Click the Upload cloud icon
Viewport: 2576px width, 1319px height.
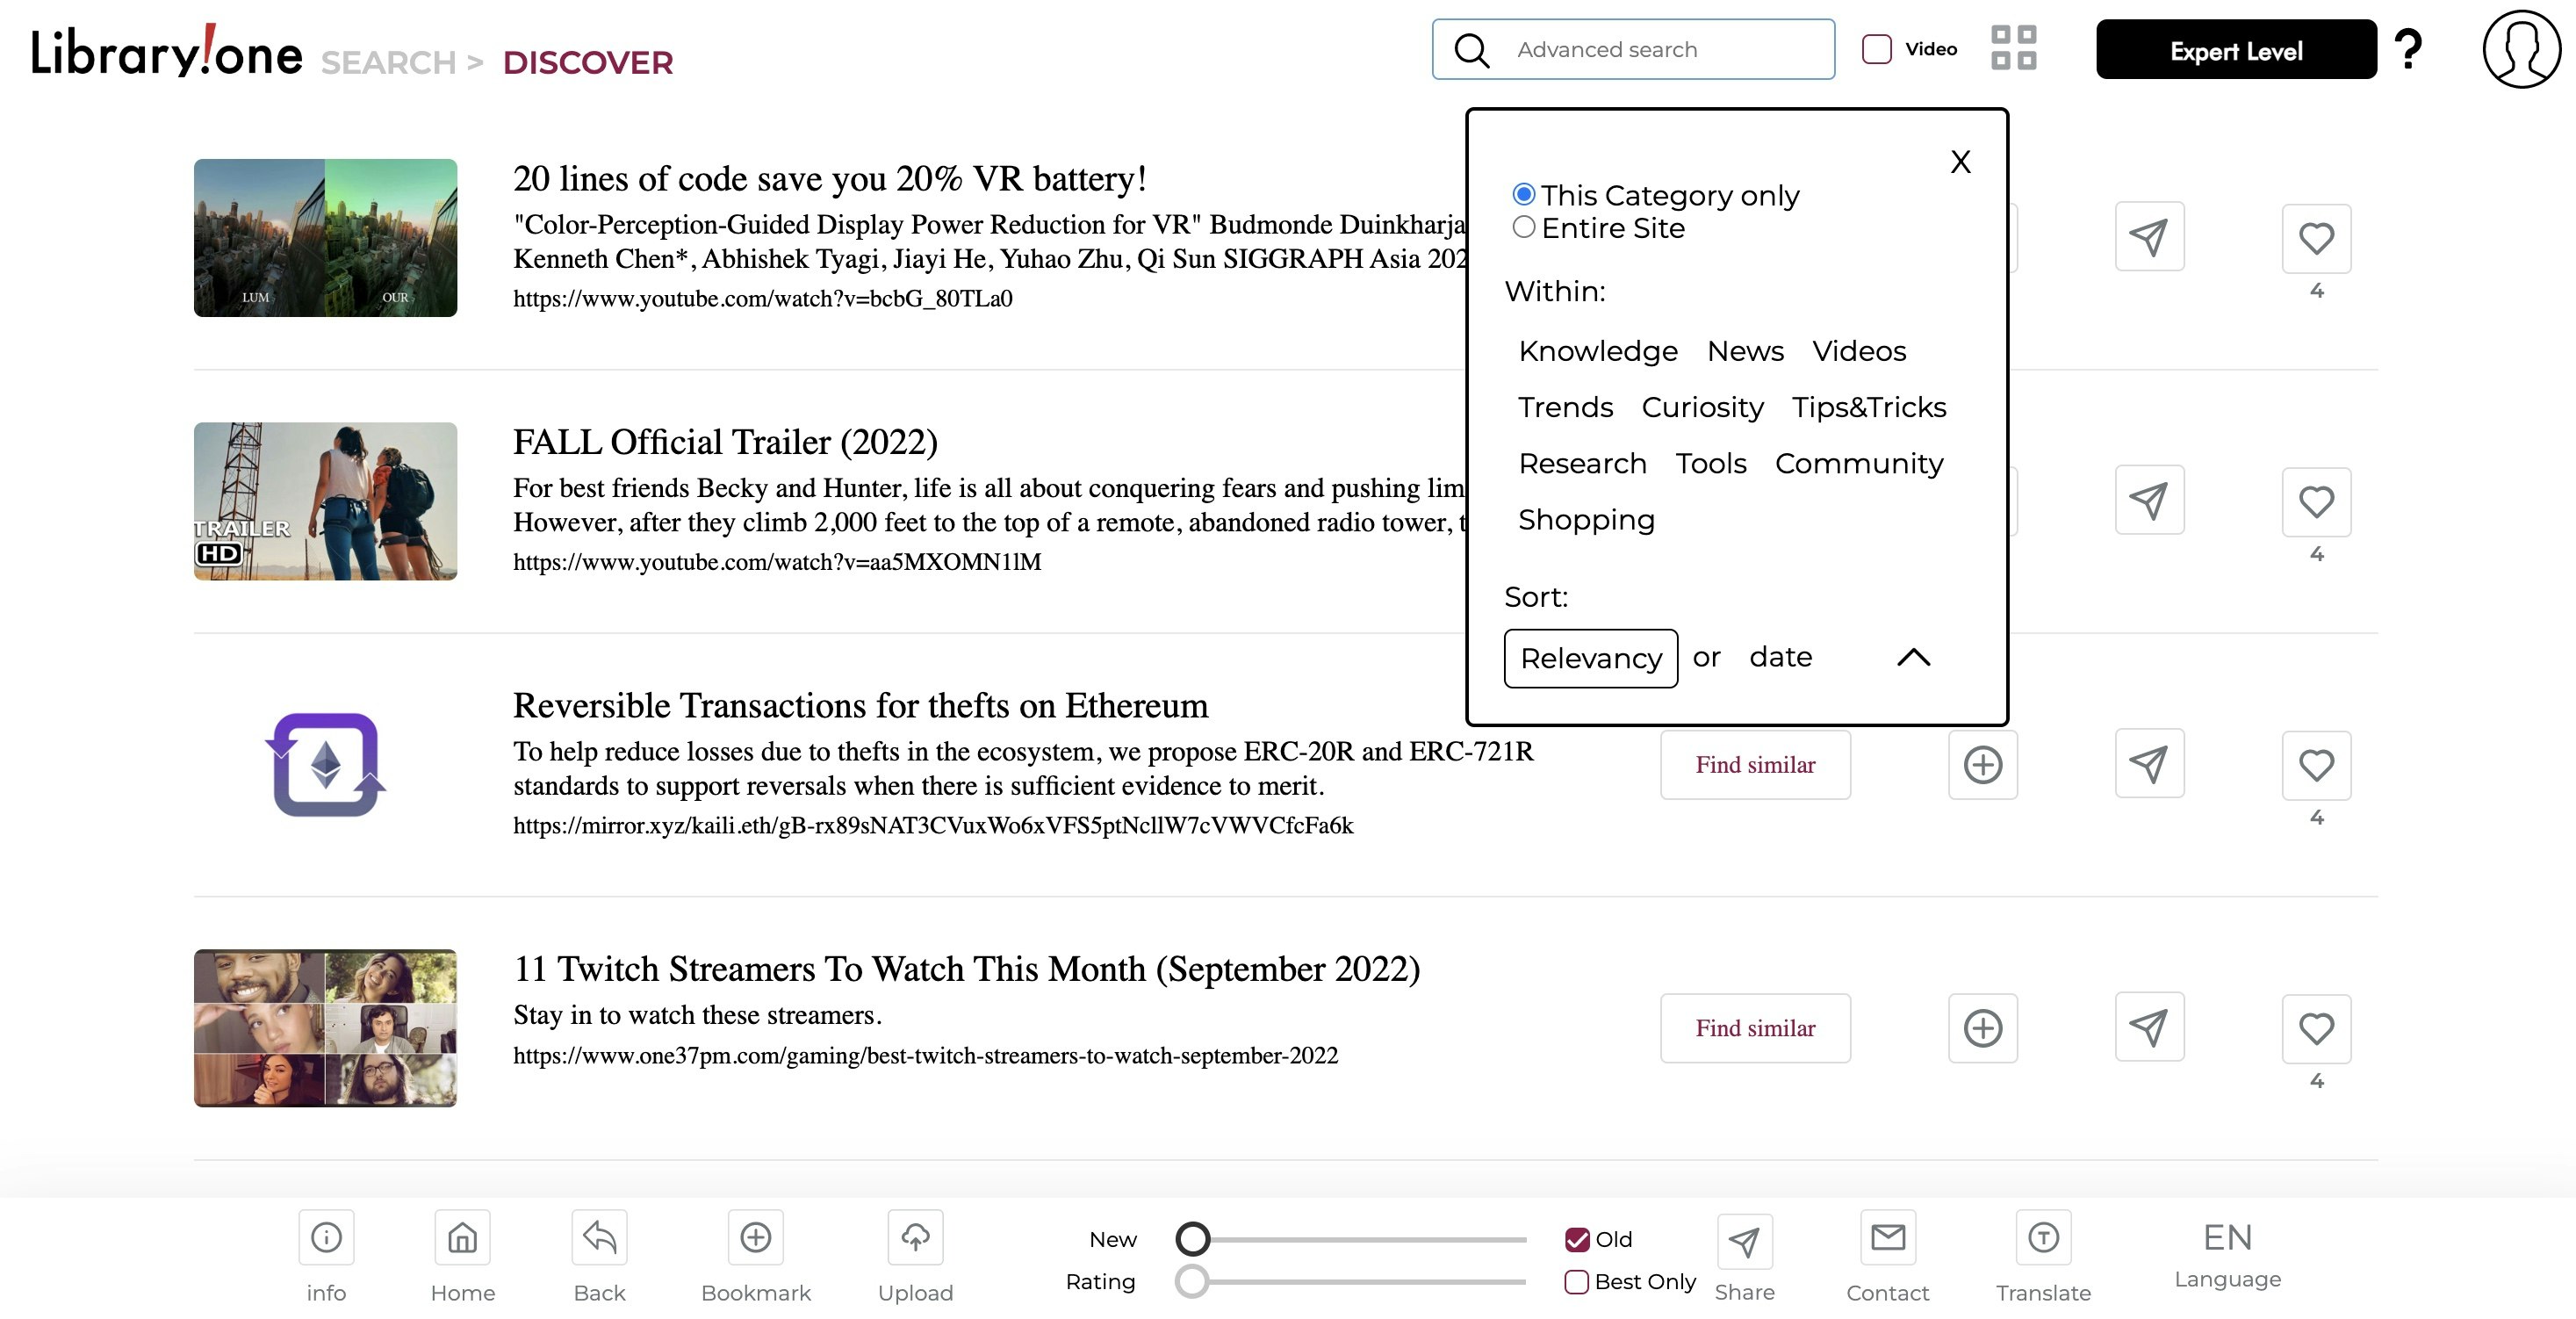915,1238
